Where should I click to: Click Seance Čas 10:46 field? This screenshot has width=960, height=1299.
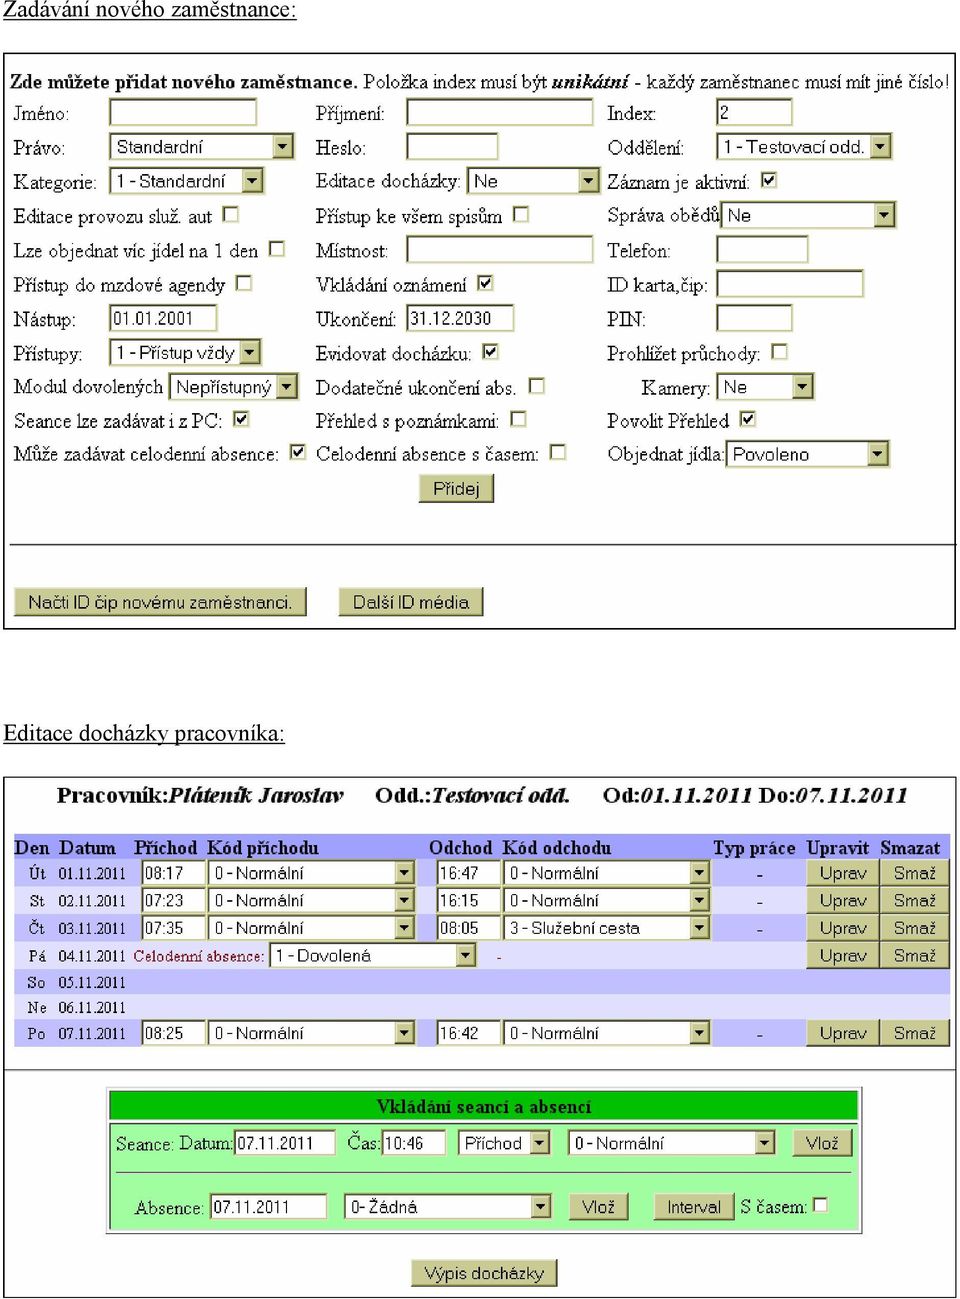(x=413, y=1143)
